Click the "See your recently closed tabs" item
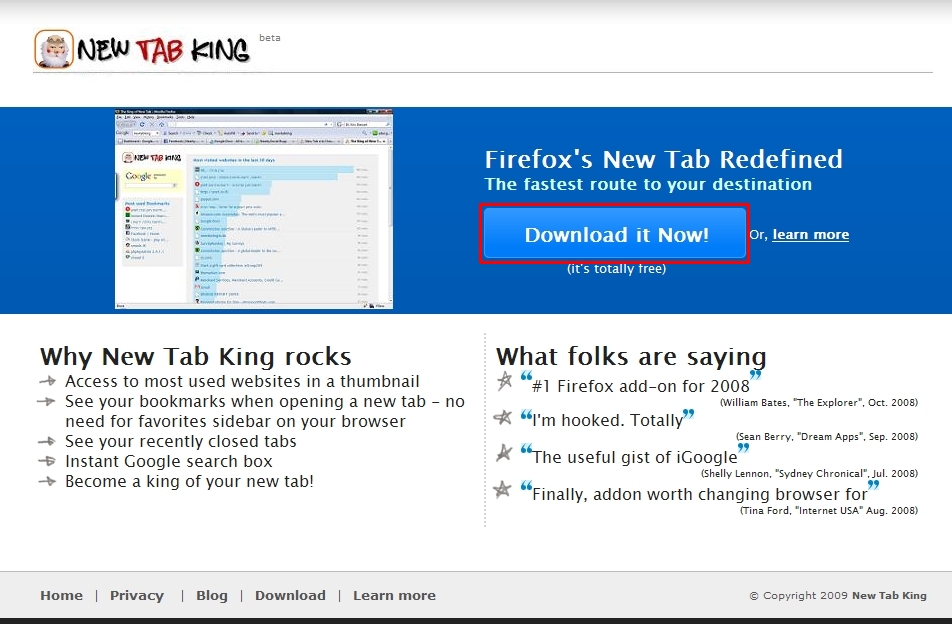Viewport: 952px width, 636px height. click(x=181, y=441)
